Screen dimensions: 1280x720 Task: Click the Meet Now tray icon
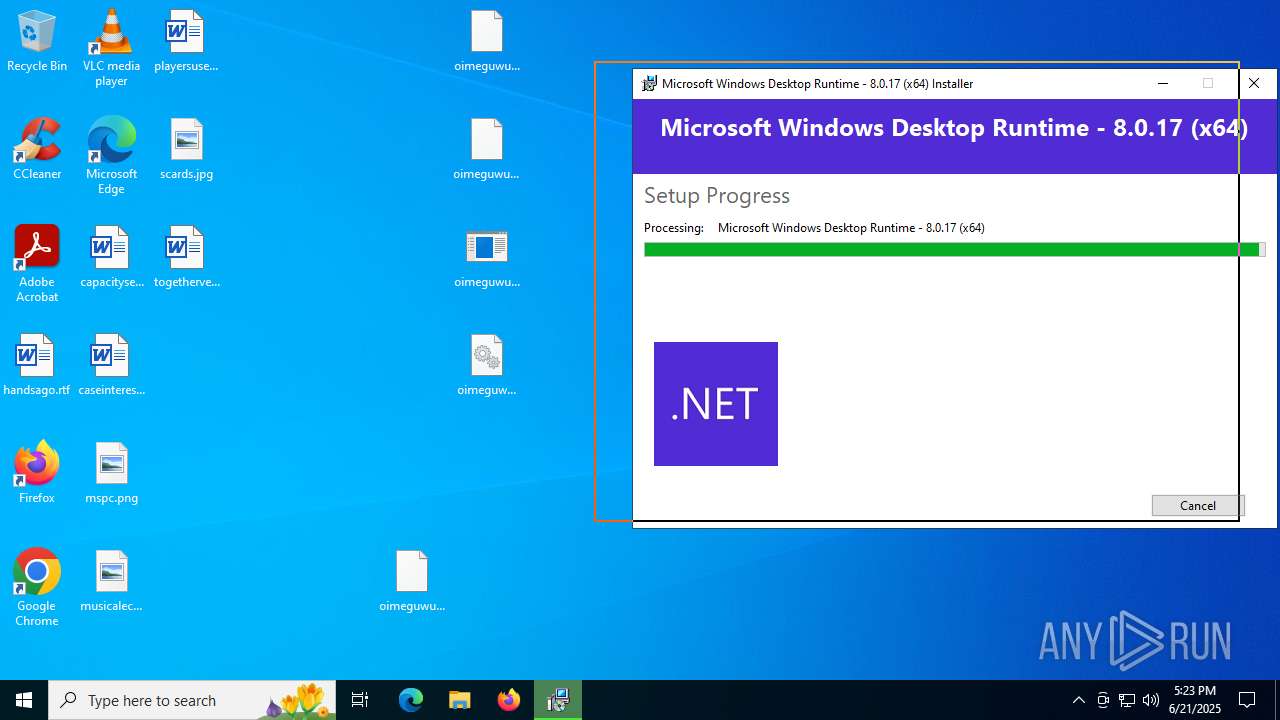1103,700
